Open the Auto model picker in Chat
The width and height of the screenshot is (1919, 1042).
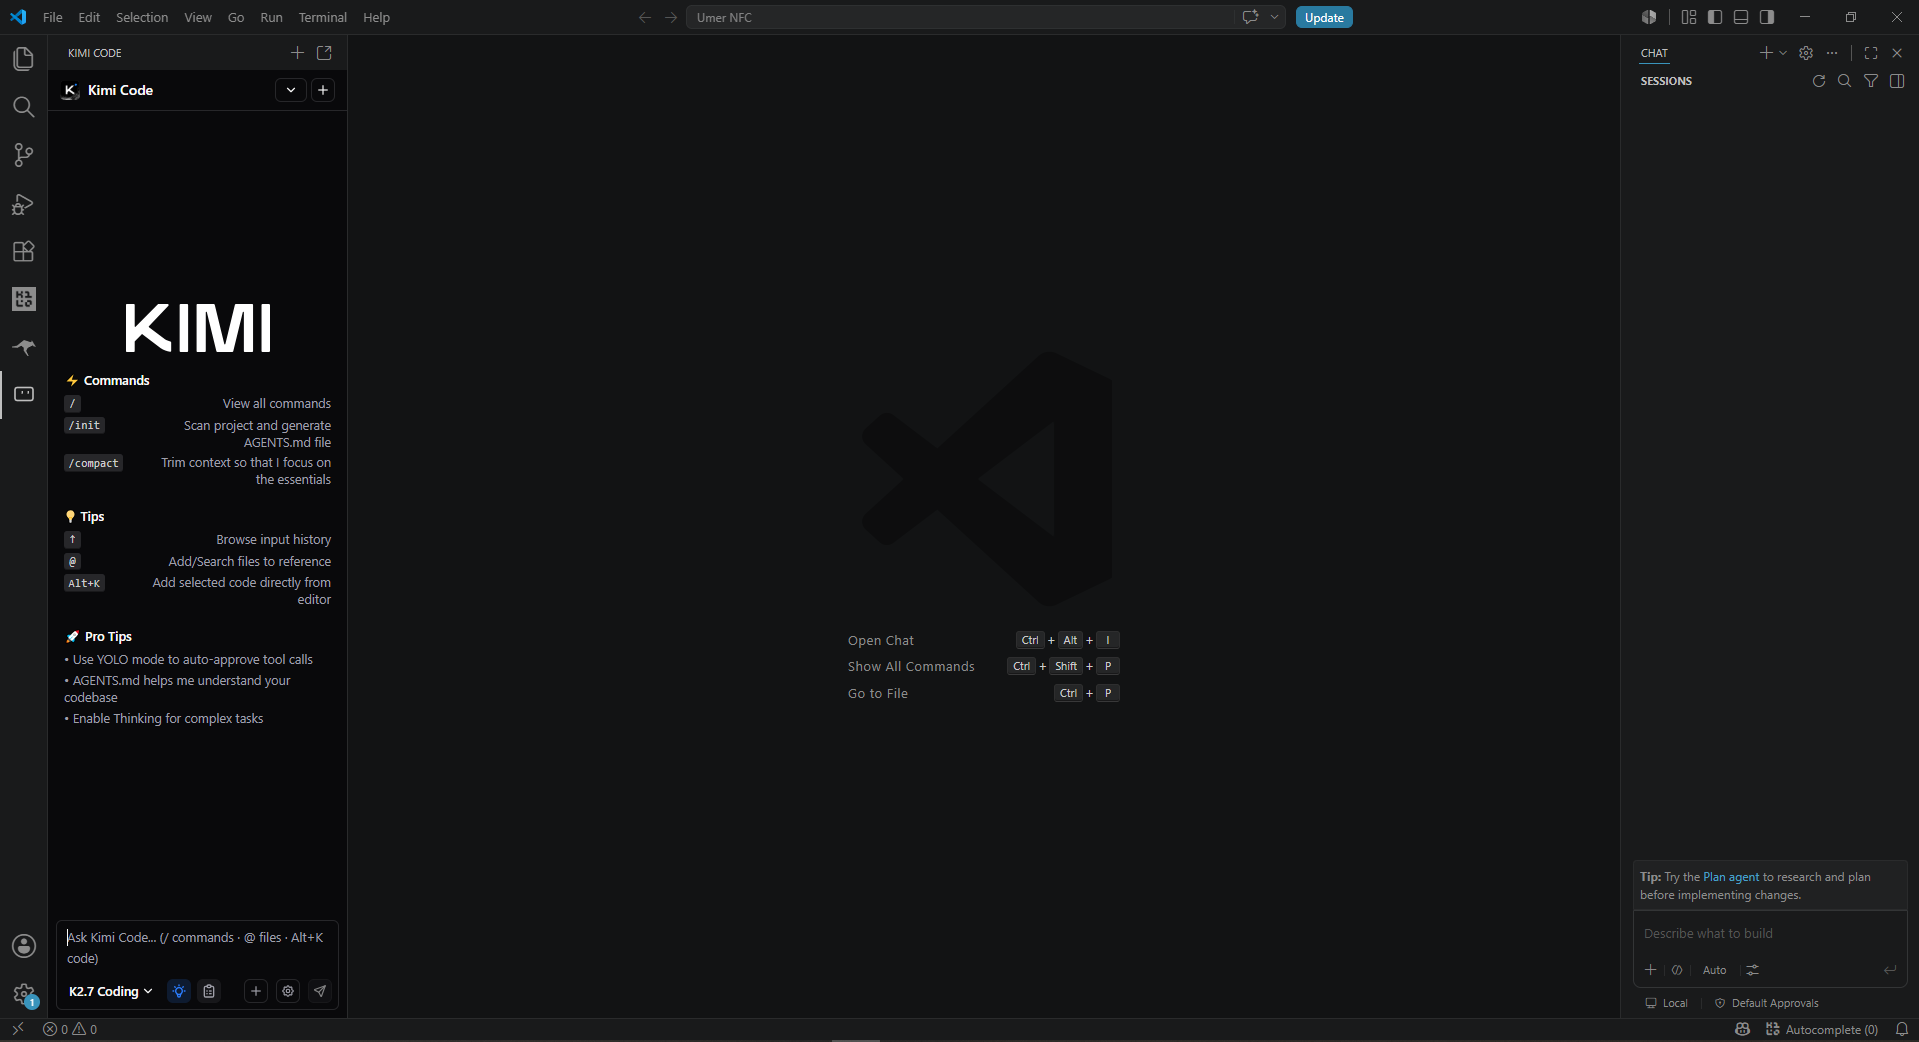[1714, 970]
